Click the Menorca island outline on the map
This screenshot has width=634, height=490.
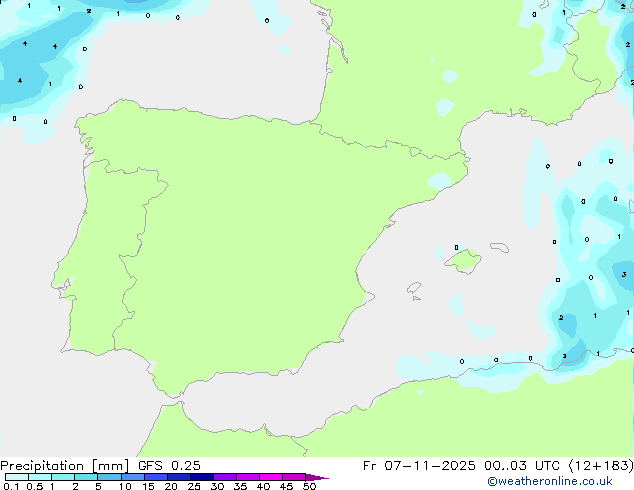tap(499, 247)
